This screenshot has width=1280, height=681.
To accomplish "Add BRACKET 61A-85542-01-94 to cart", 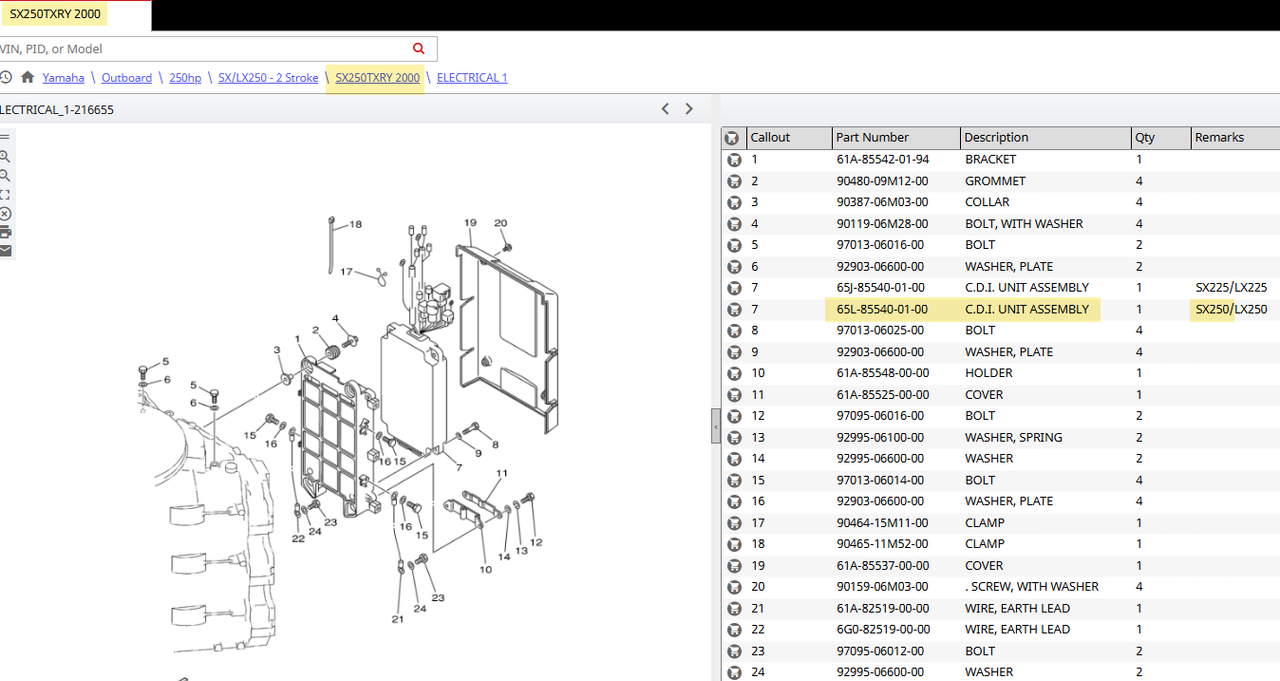I will pyautogui.click(x=733, y=159).
